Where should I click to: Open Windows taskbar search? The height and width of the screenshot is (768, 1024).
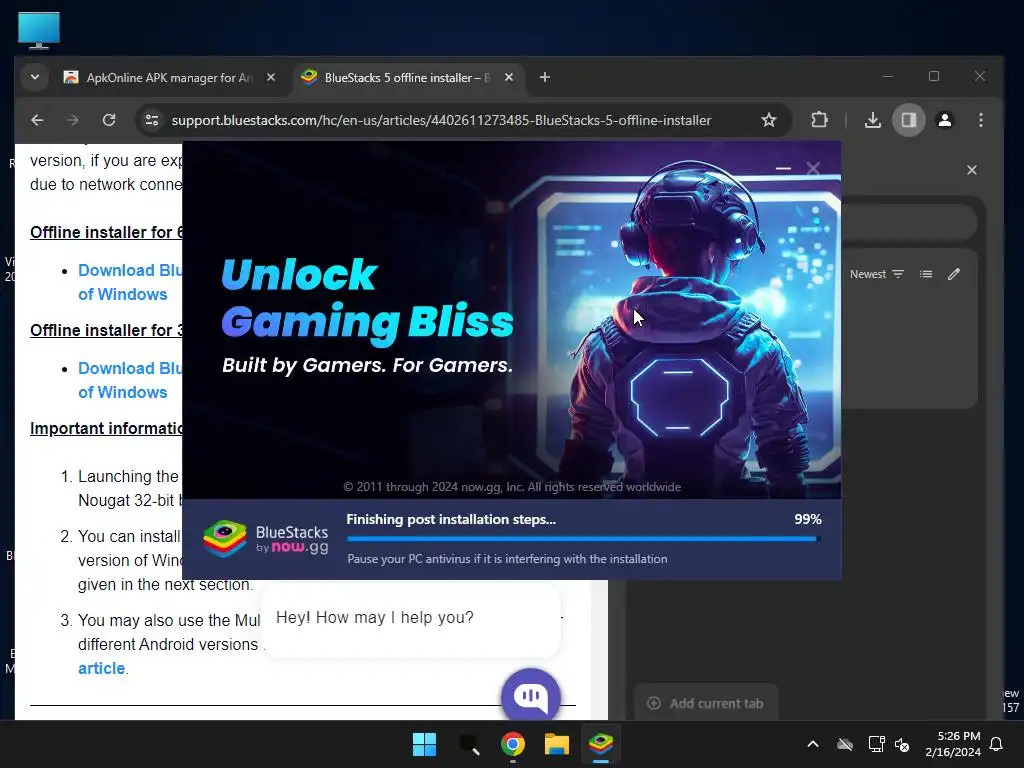pyautogui.click(x=469, y=744)
